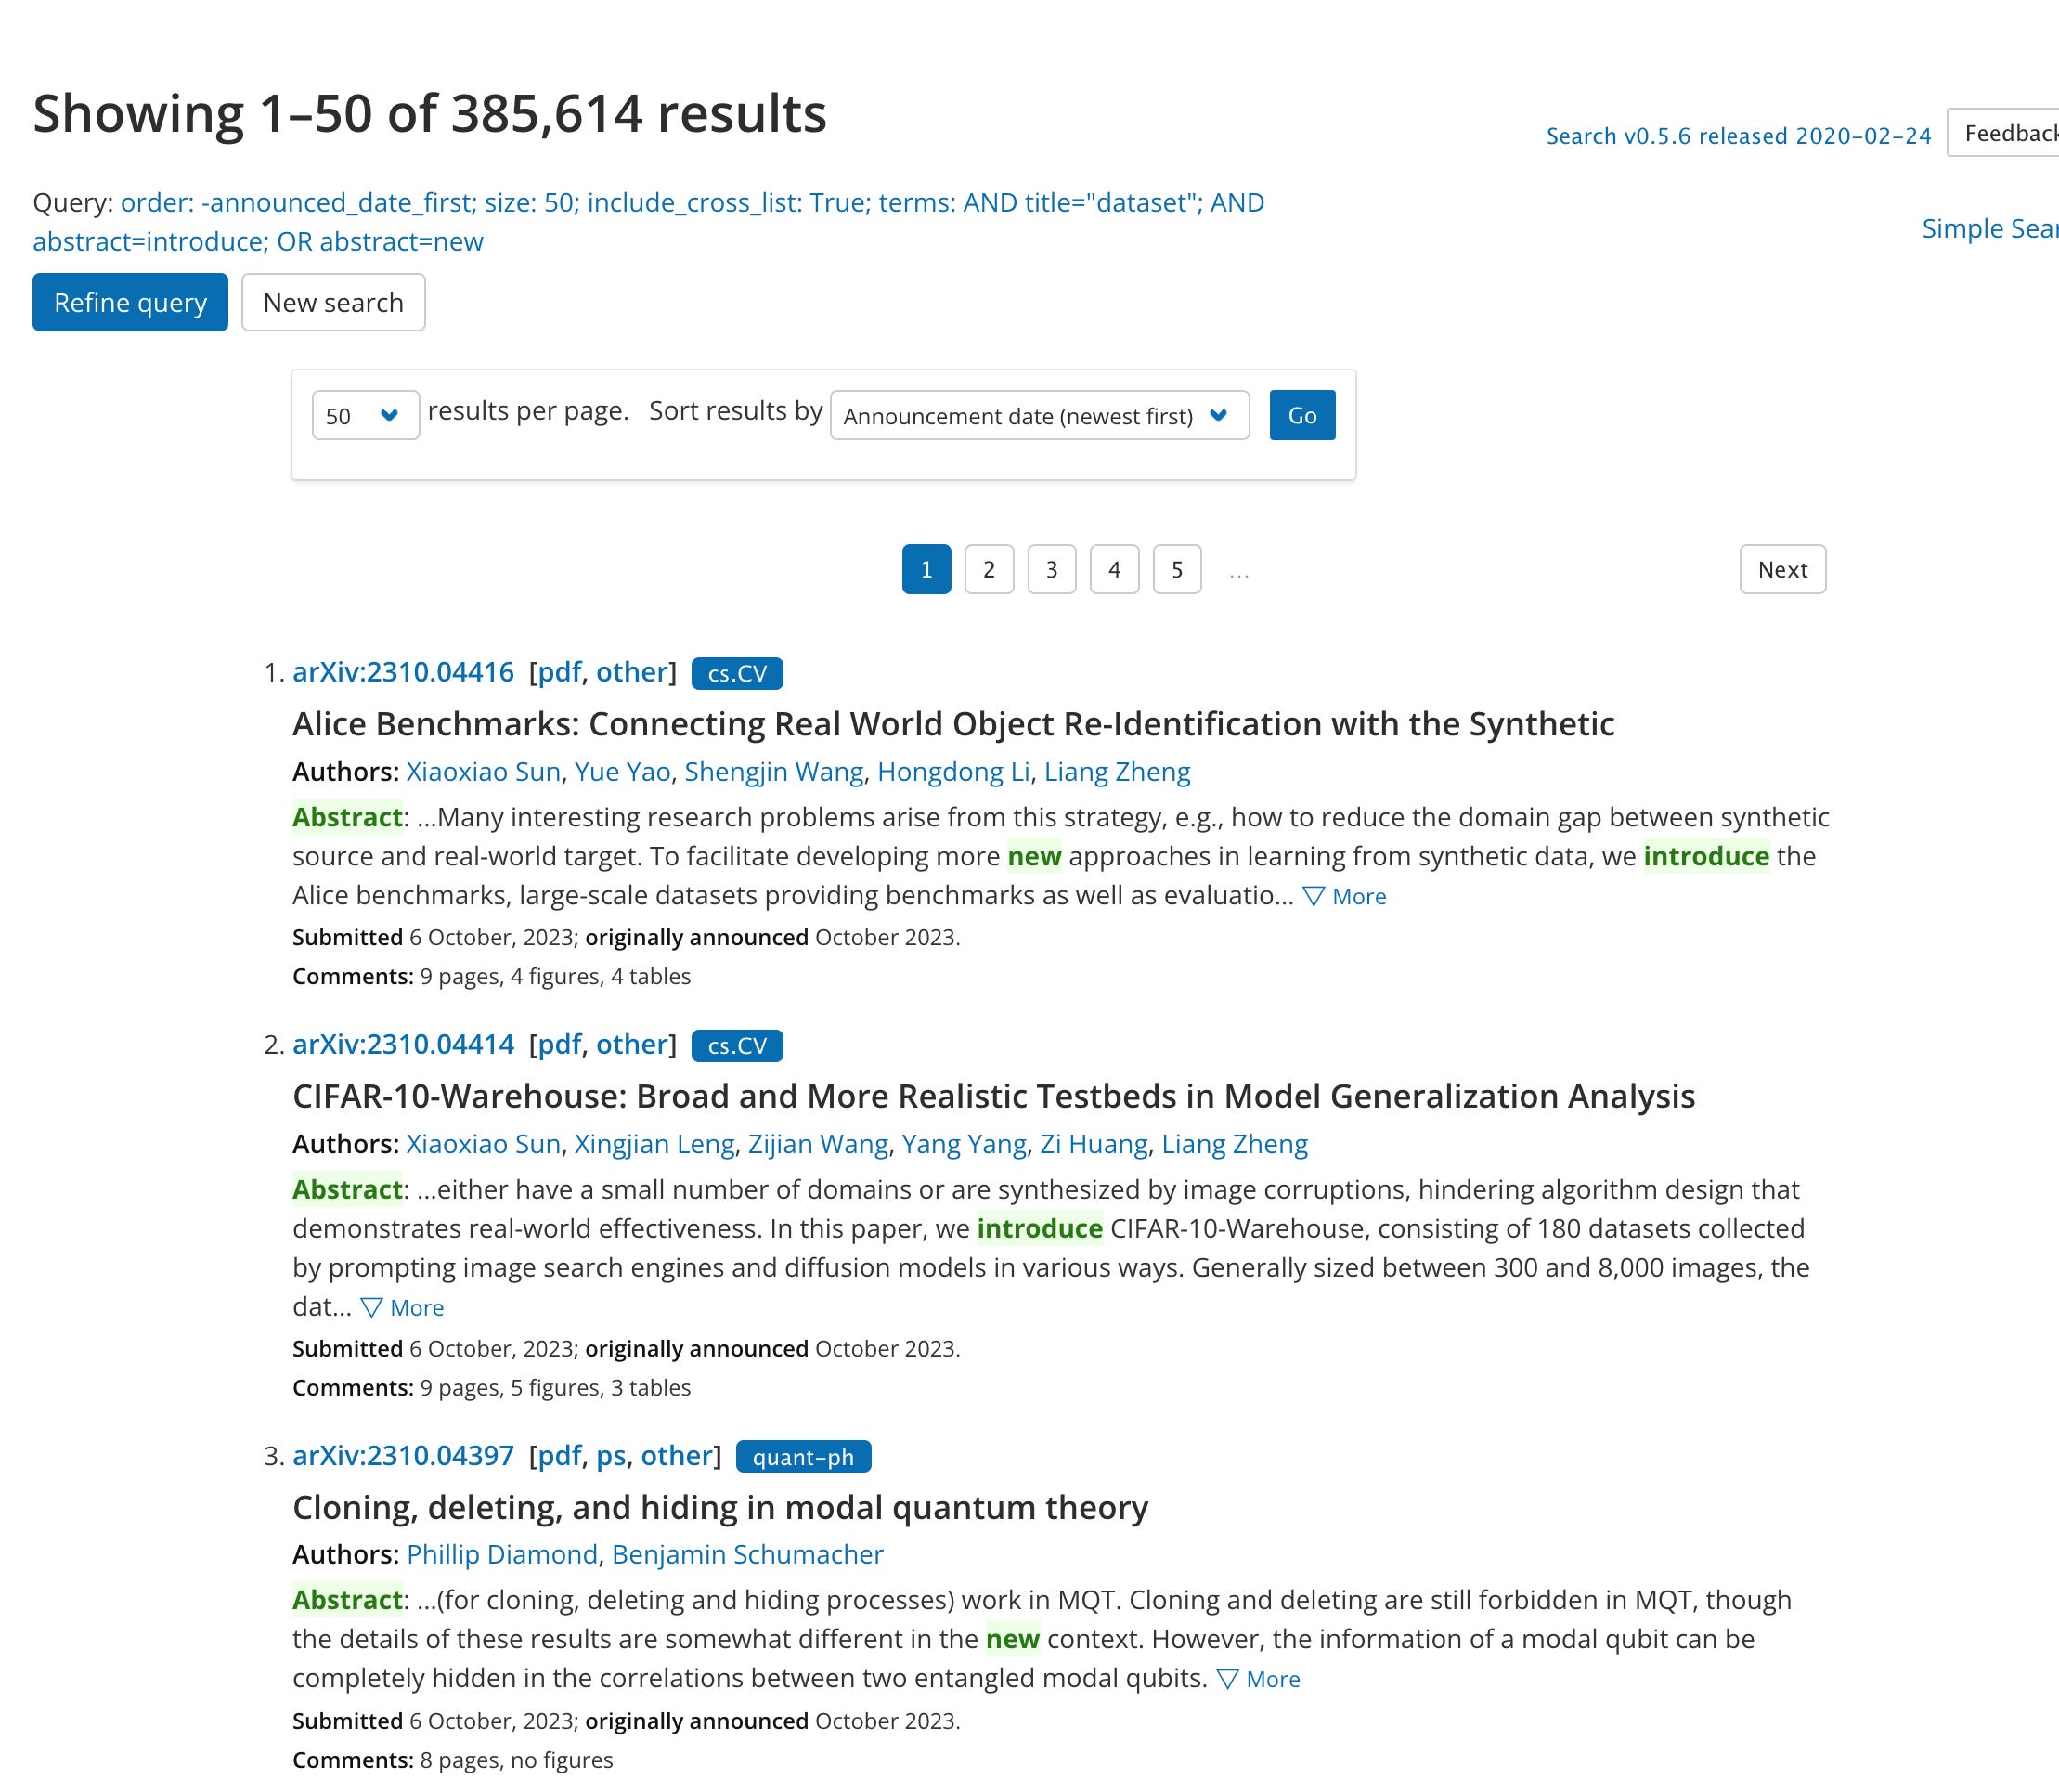The height and width of the screenshot is (1792, 2059).
Task: Jump to page 3 of results
Action: click(1050, 569)
